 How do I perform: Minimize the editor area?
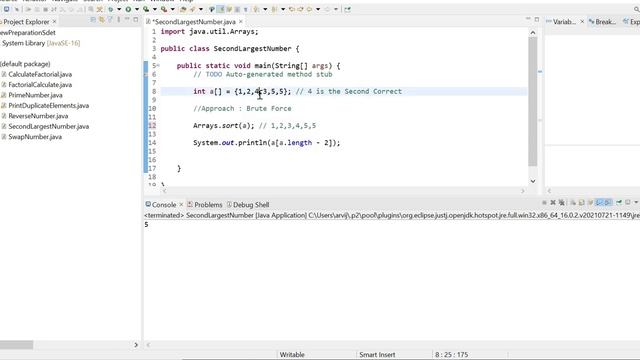528,19
